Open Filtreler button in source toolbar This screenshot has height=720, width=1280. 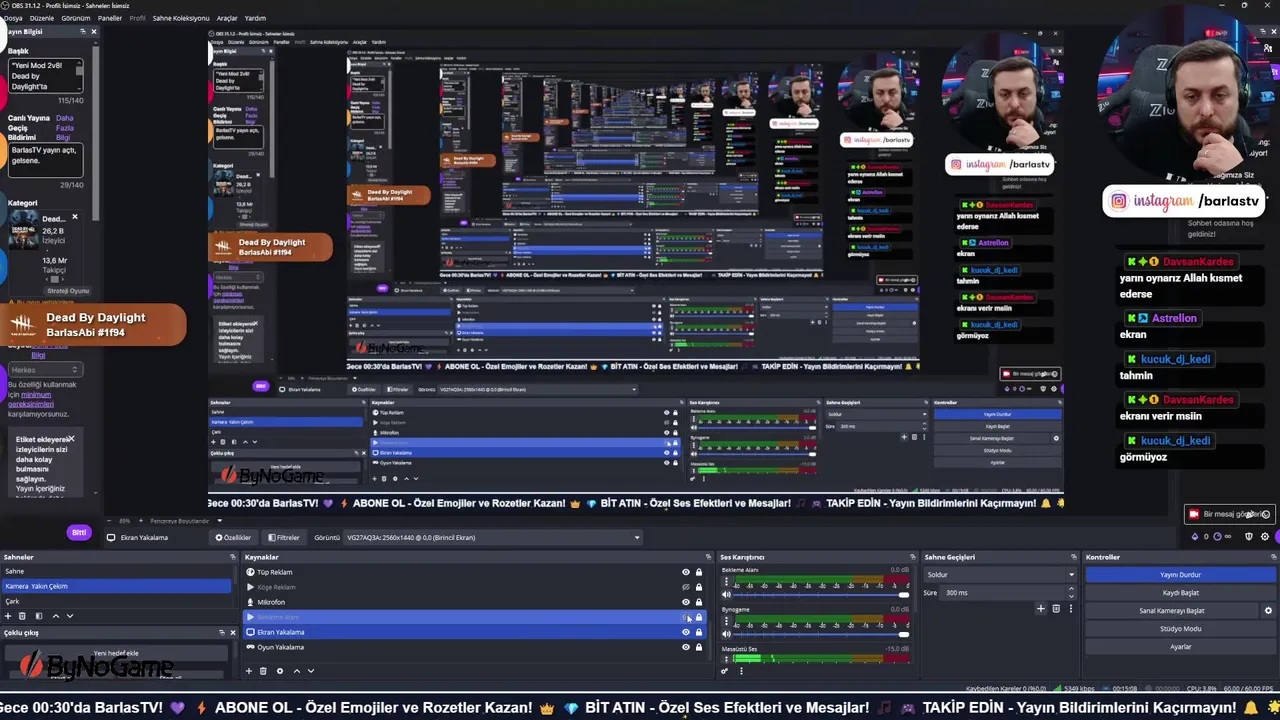pos(284,537)
